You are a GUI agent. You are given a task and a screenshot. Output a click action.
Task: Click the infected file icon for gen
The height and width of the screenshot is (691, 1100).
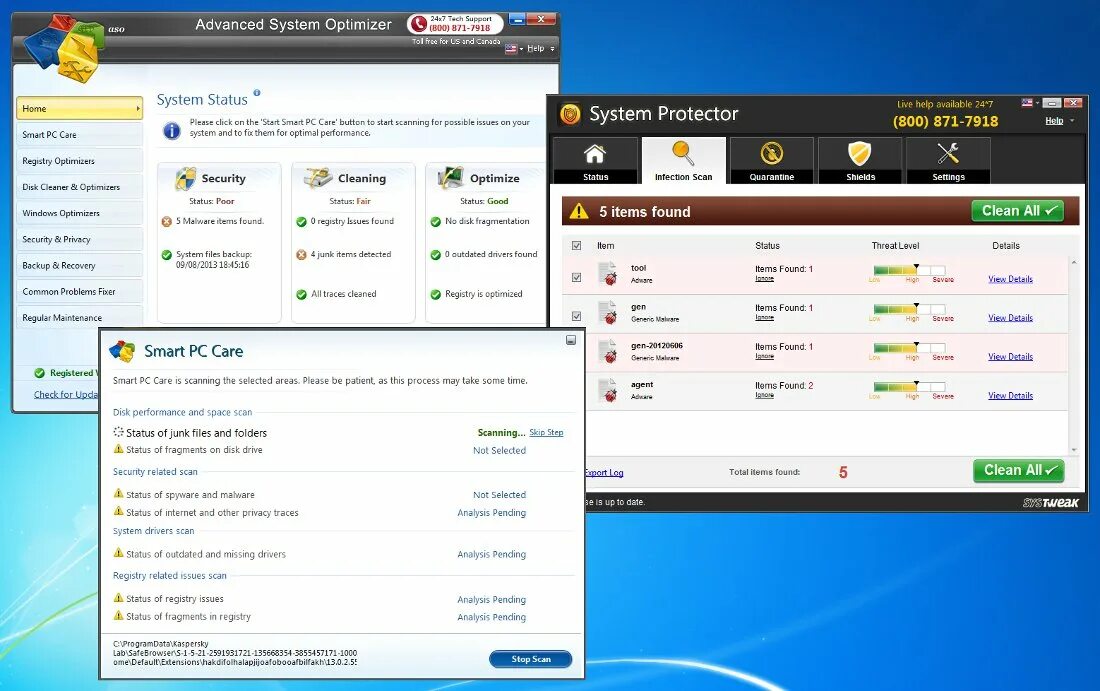coord(608,312)
